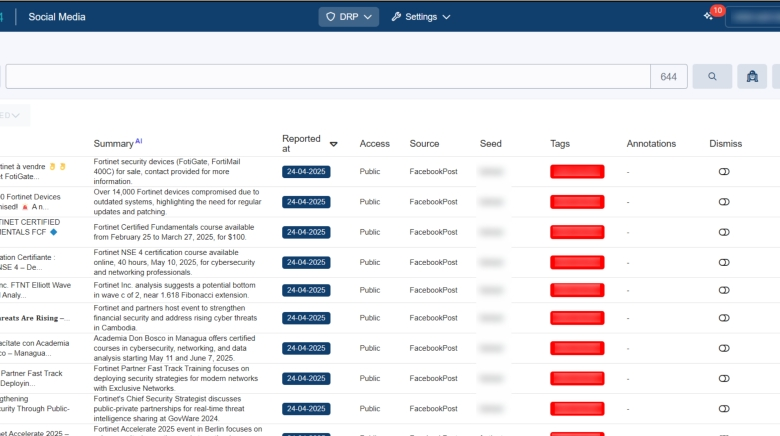The width and height of the screenshot is (780, 436).
Task: Click FacebookPost source in Fibonacci extension row
Action: (x=433, y=290)
